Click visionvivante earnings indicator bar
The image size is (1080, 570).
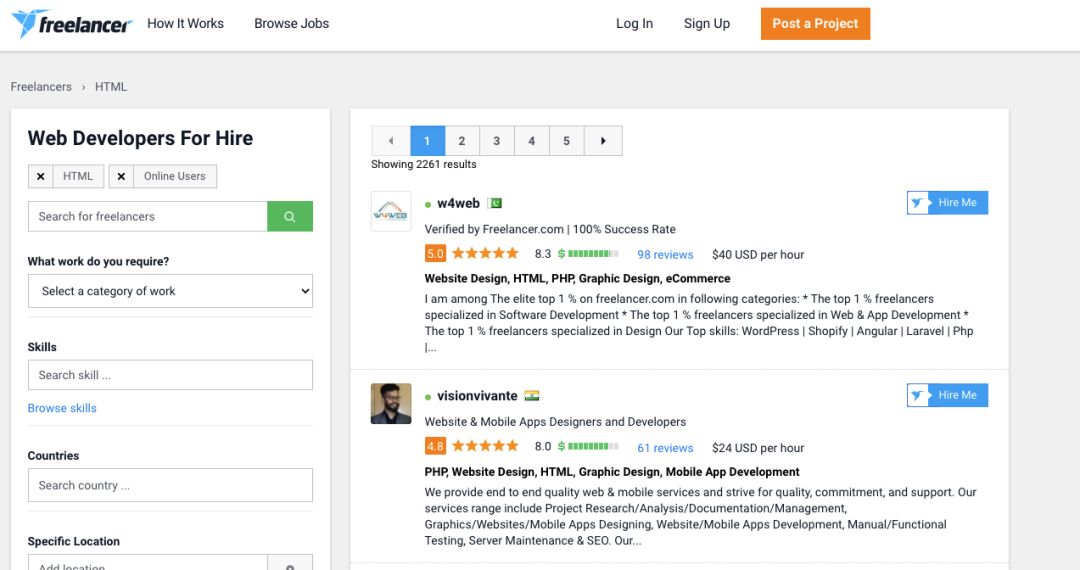588,447
